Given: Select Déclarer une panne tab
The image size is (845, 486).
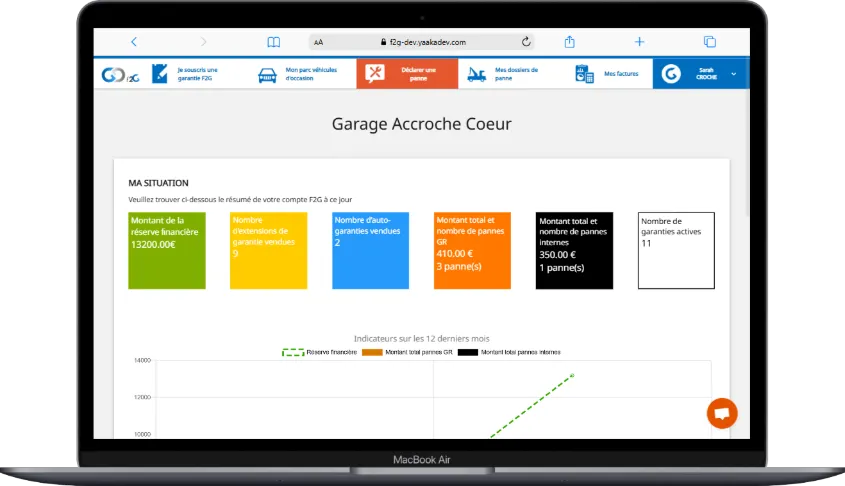Looking at the screenshot, I should pyautogui.click(x=406, y=74).
